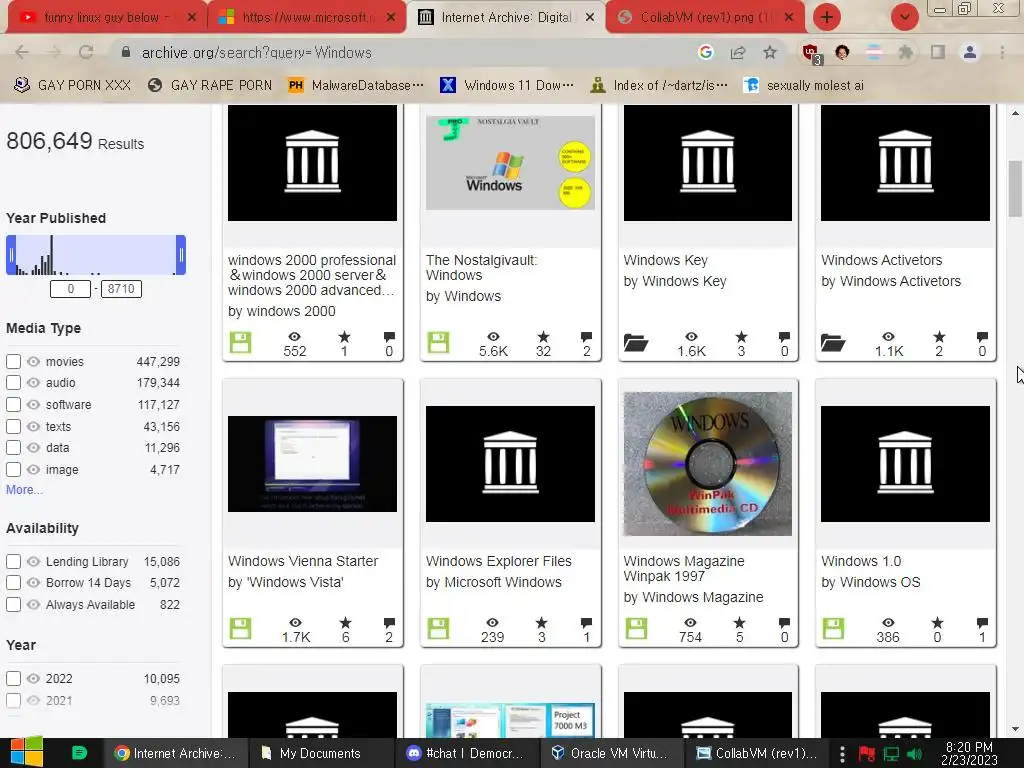Image resolution: width=1024 pixels, height=768 pixels.
Task: Open the extensions puzzle piece menu
Action: tap(906, 52)
